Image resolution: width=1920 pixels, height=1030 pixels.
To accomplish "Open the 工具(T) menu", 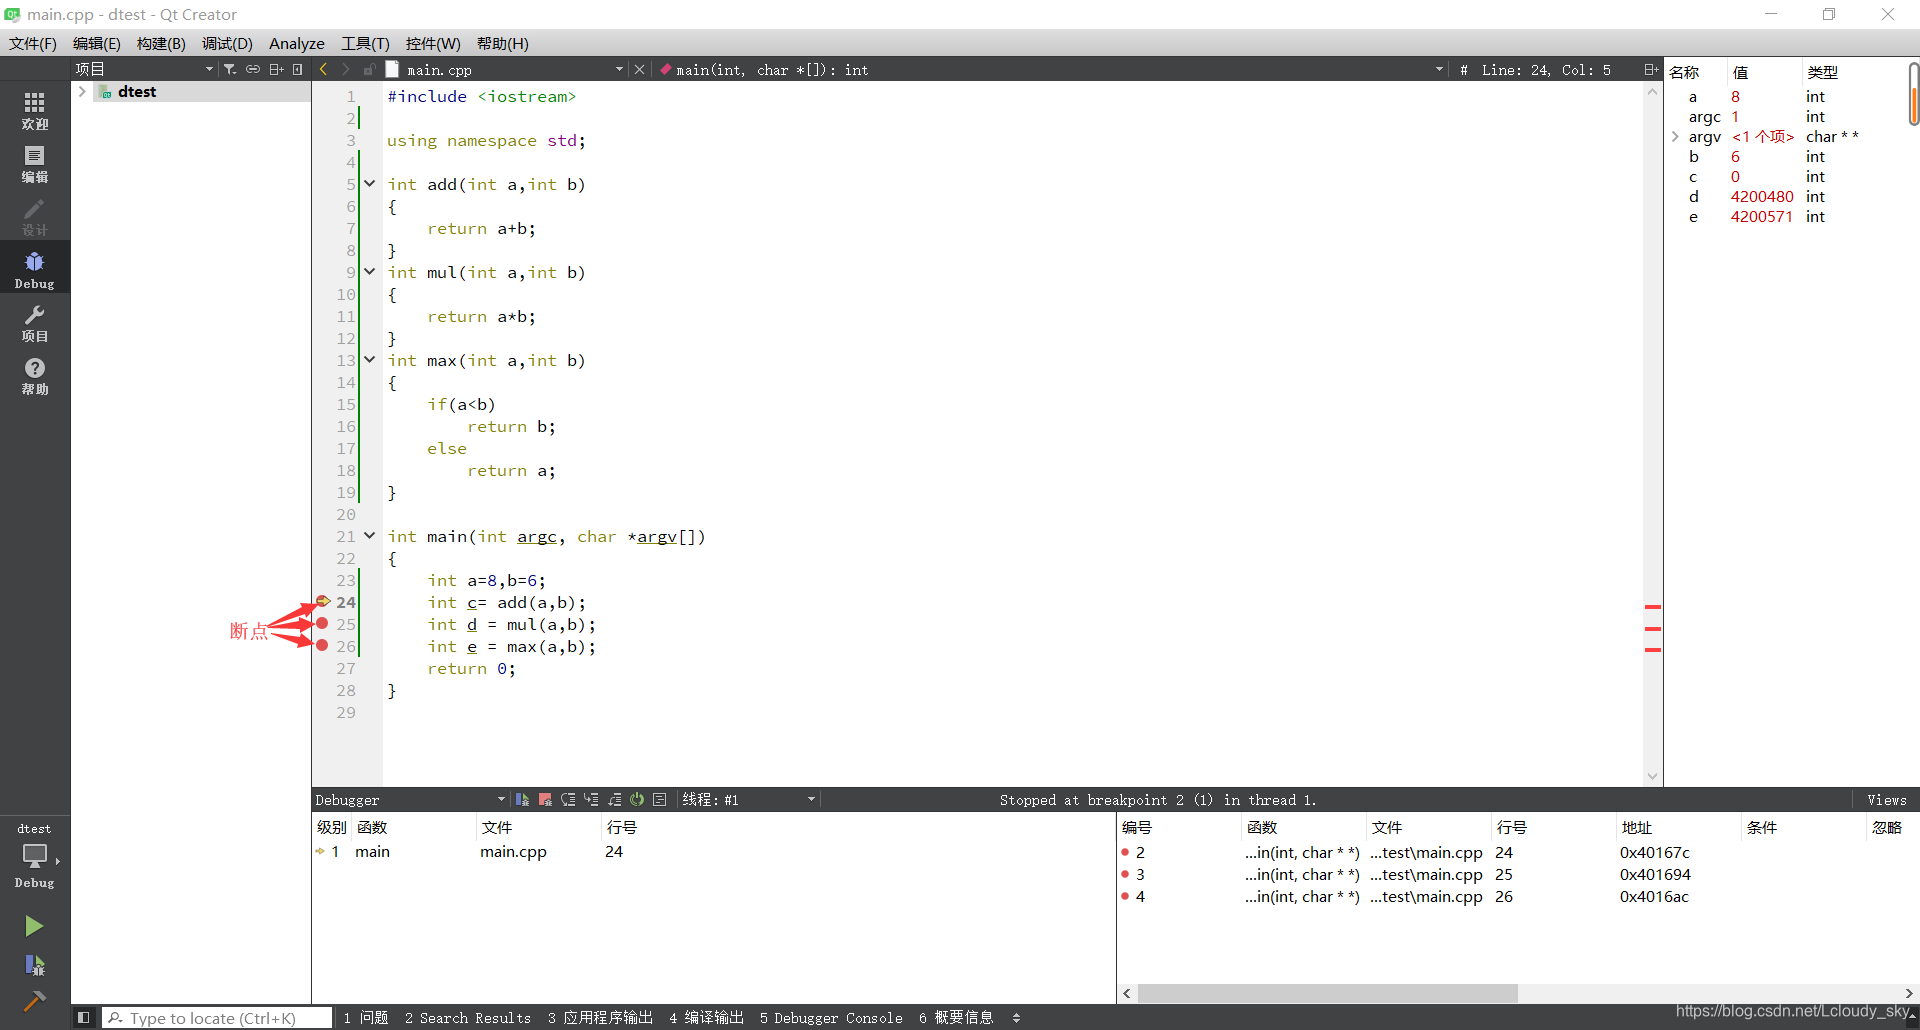I will [365, 43].
